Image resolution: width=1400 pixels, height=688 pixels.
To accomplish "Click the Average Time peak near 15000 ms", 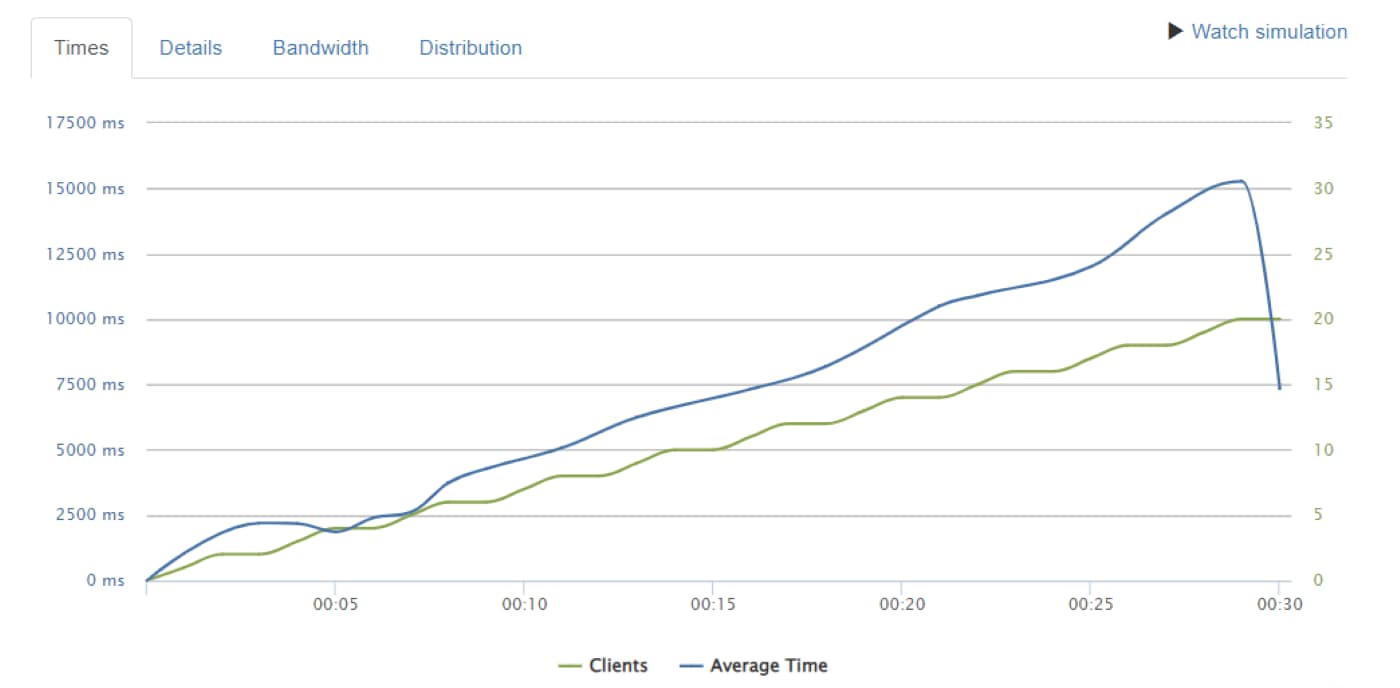I will [x=1240, y=181].
